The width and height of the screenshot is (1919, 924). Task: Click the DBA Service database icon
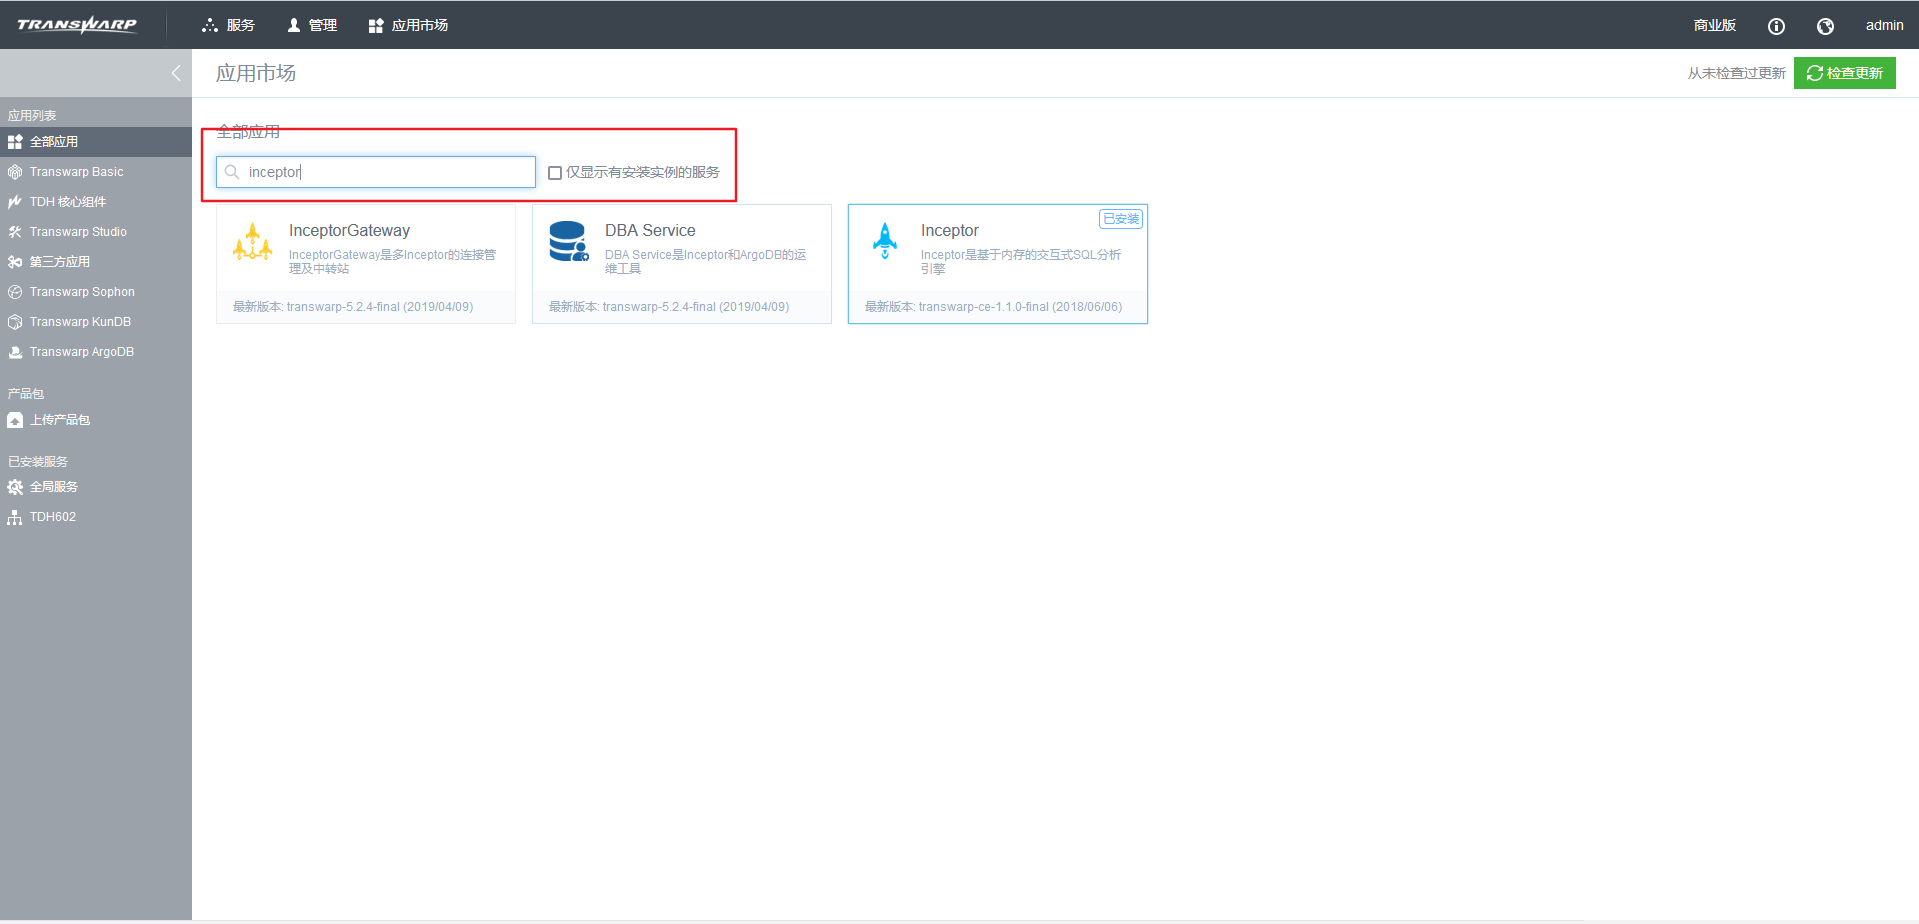coord(568,242)
